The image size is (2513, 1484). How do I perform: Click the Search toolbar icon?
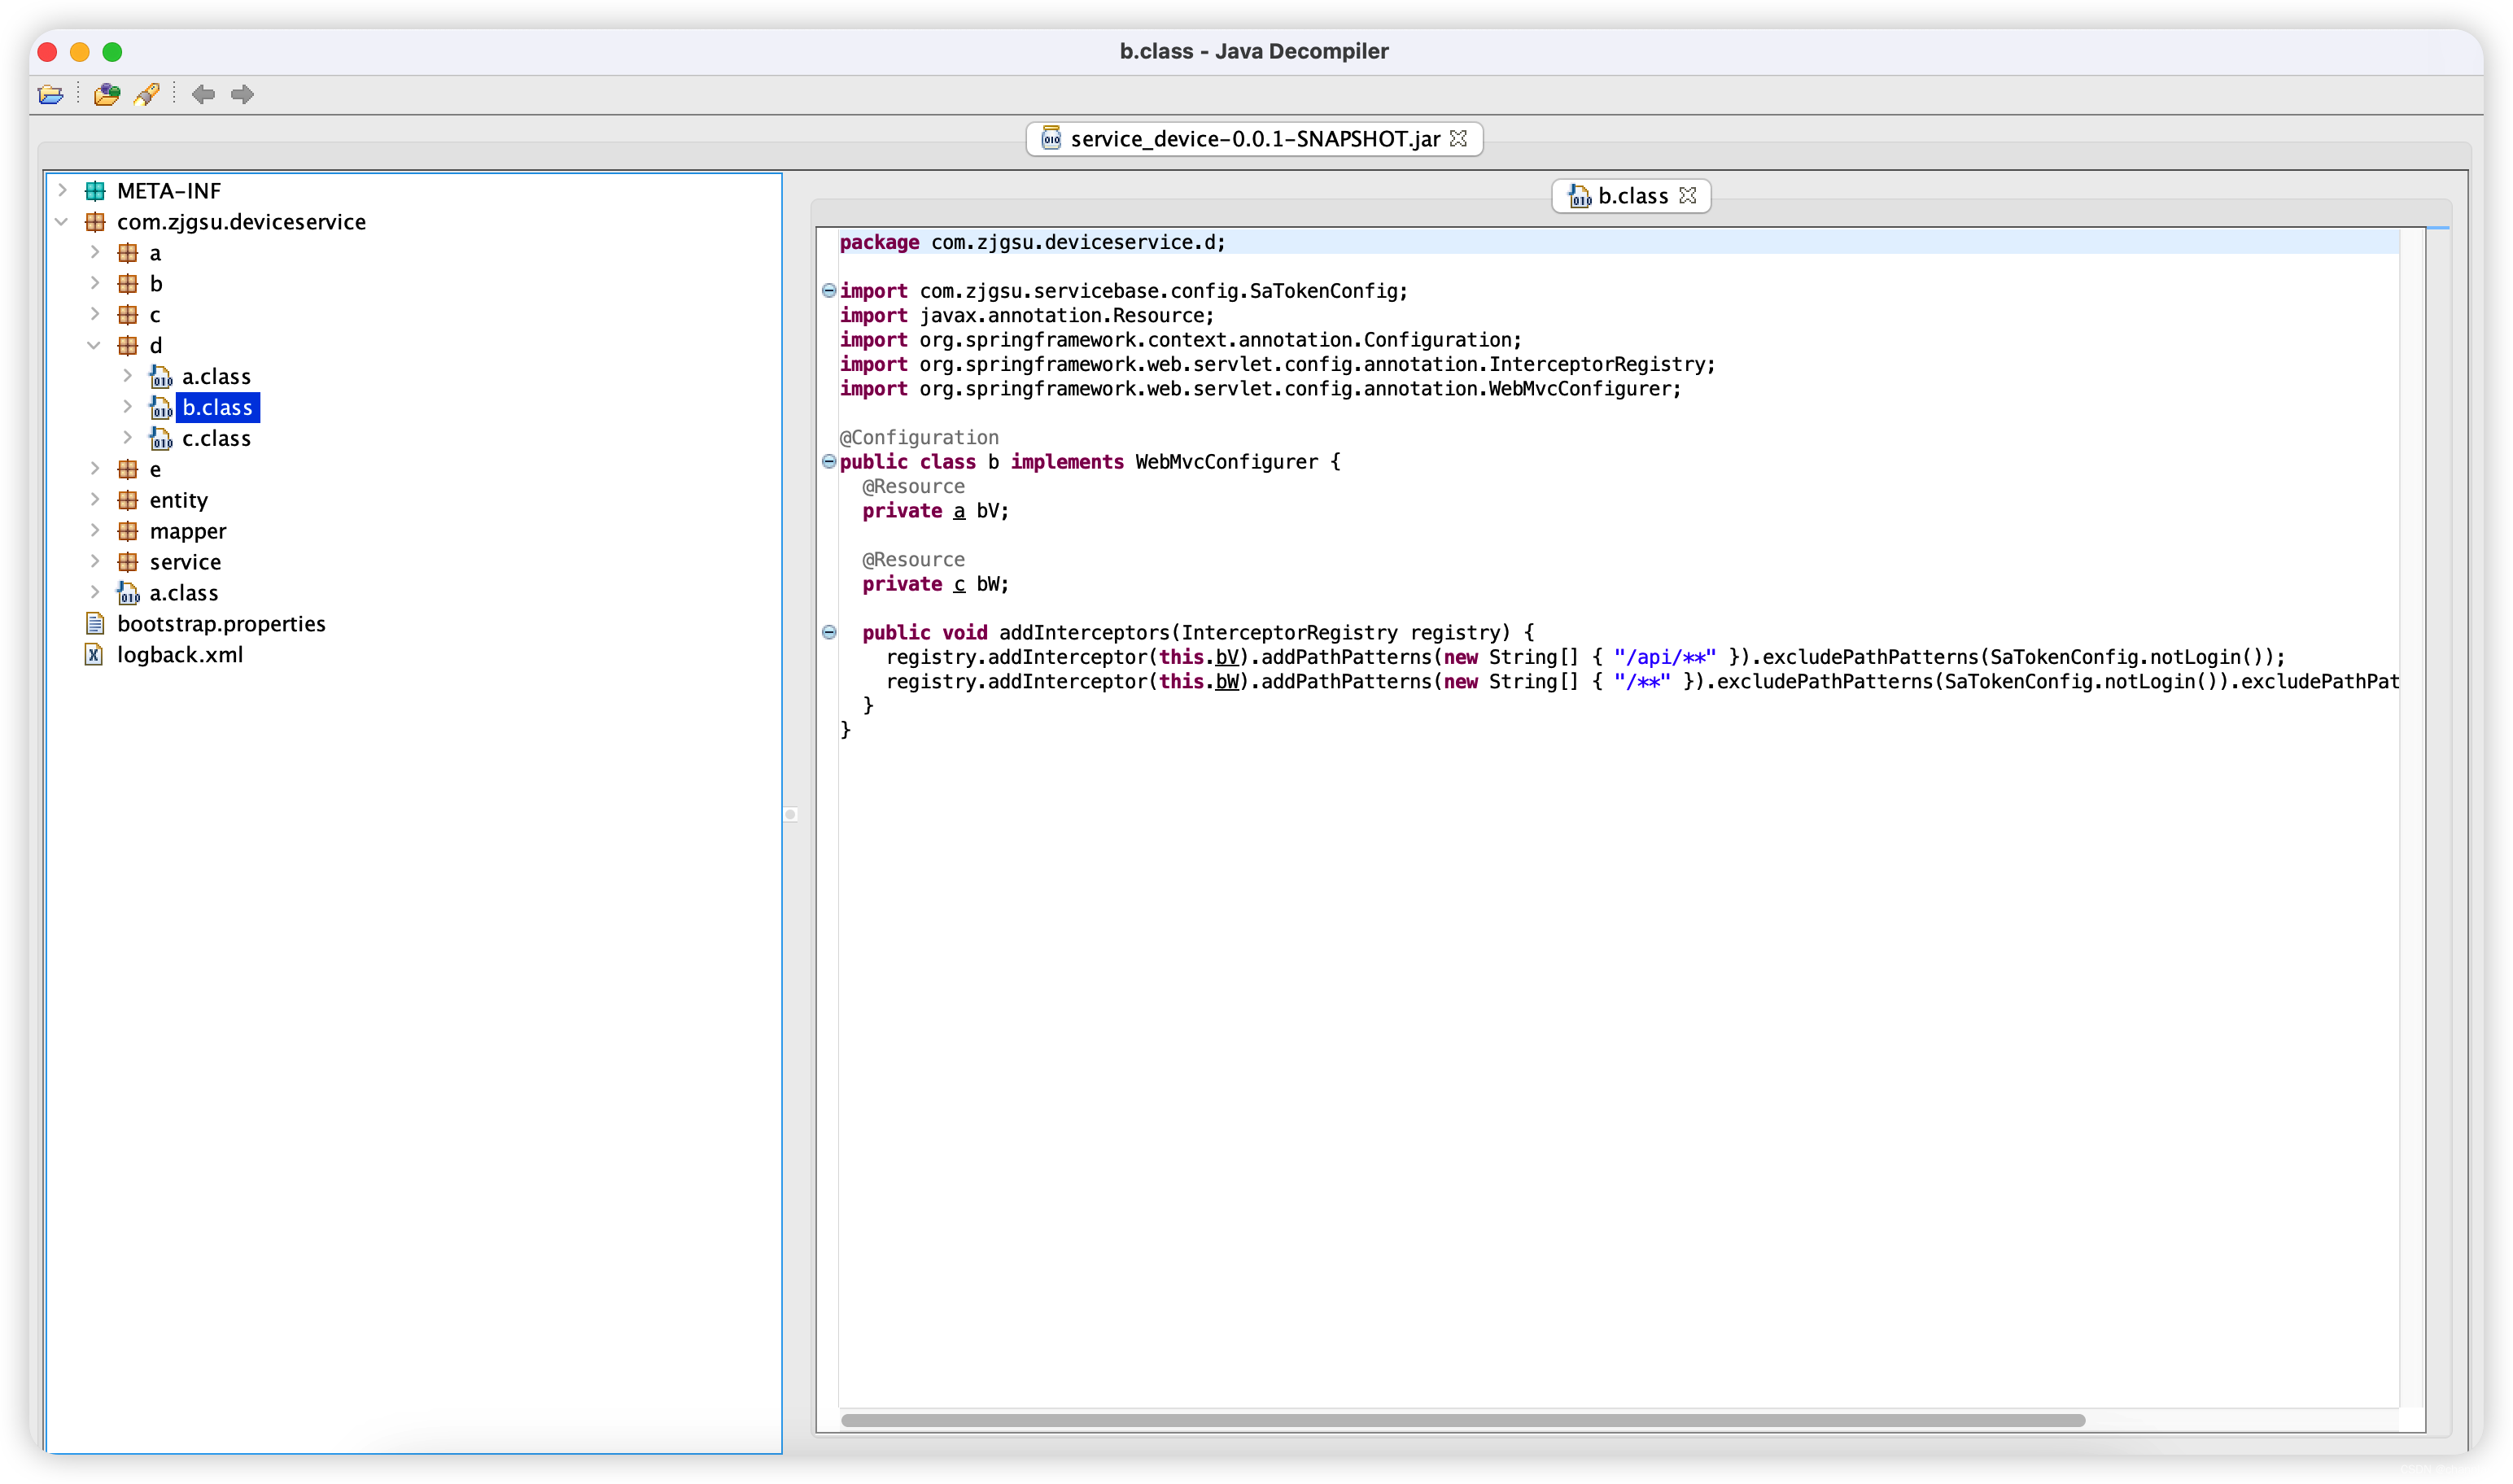147,95
